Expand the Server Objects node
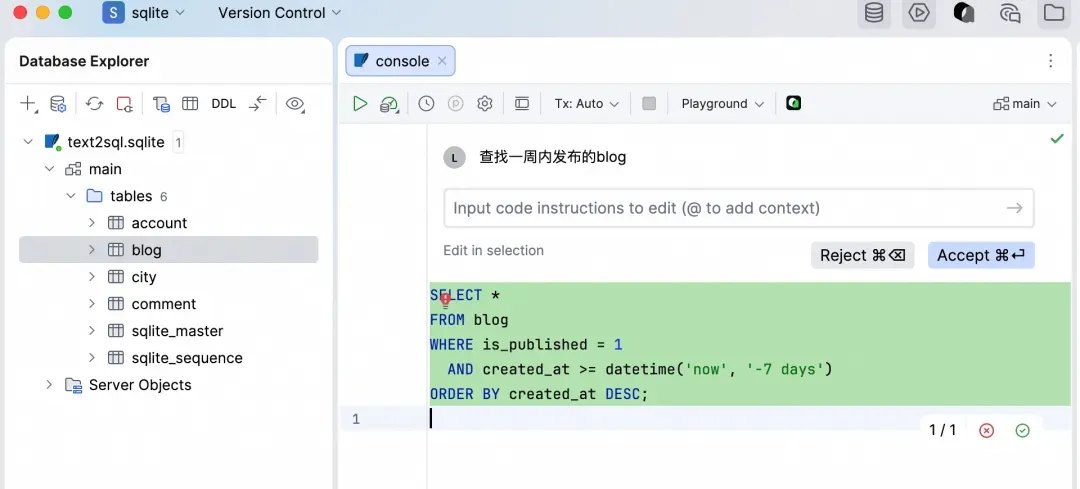This screenshot has height=489, width=1080. point(49,385)
